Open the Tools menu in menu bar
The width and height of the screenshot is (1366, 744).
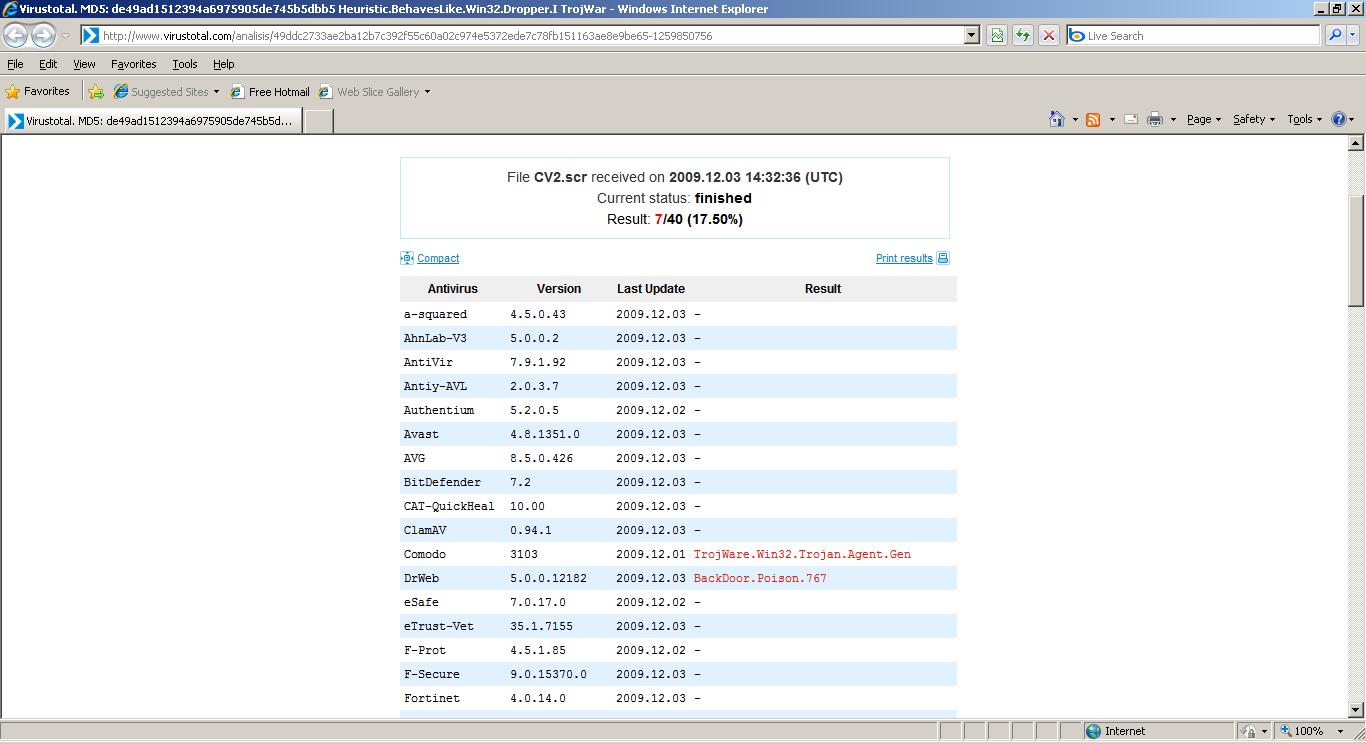click(185, 64)
